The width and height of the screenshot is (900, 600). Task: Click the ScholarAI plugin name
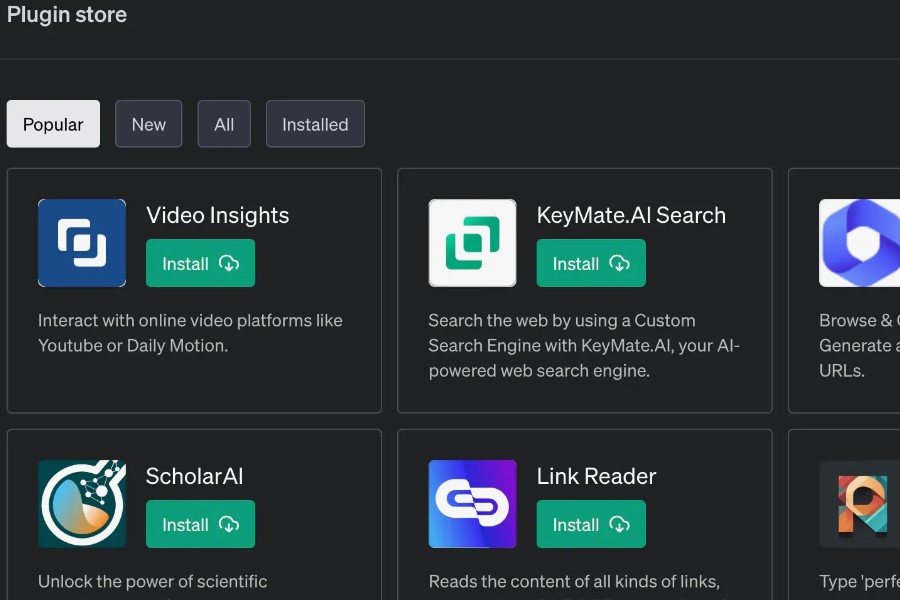194,476
